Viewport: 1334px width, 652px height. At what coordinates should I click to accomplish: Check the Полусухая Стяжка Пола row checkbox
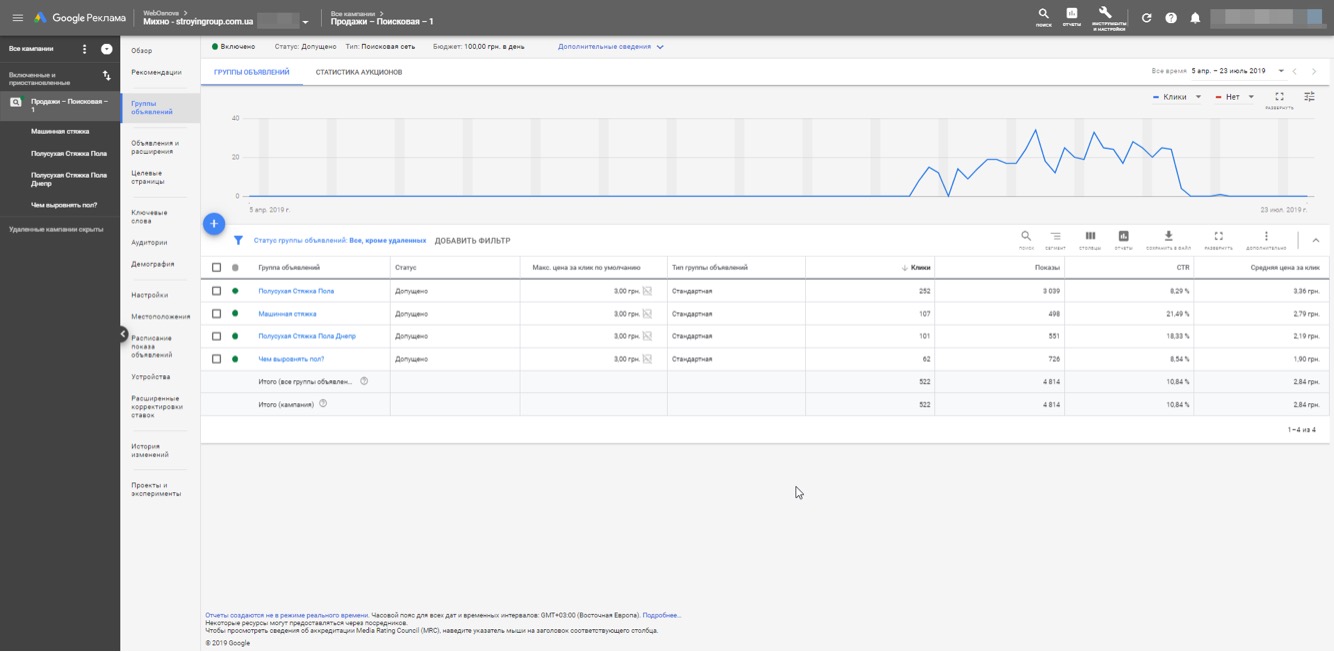coord(216,291)
